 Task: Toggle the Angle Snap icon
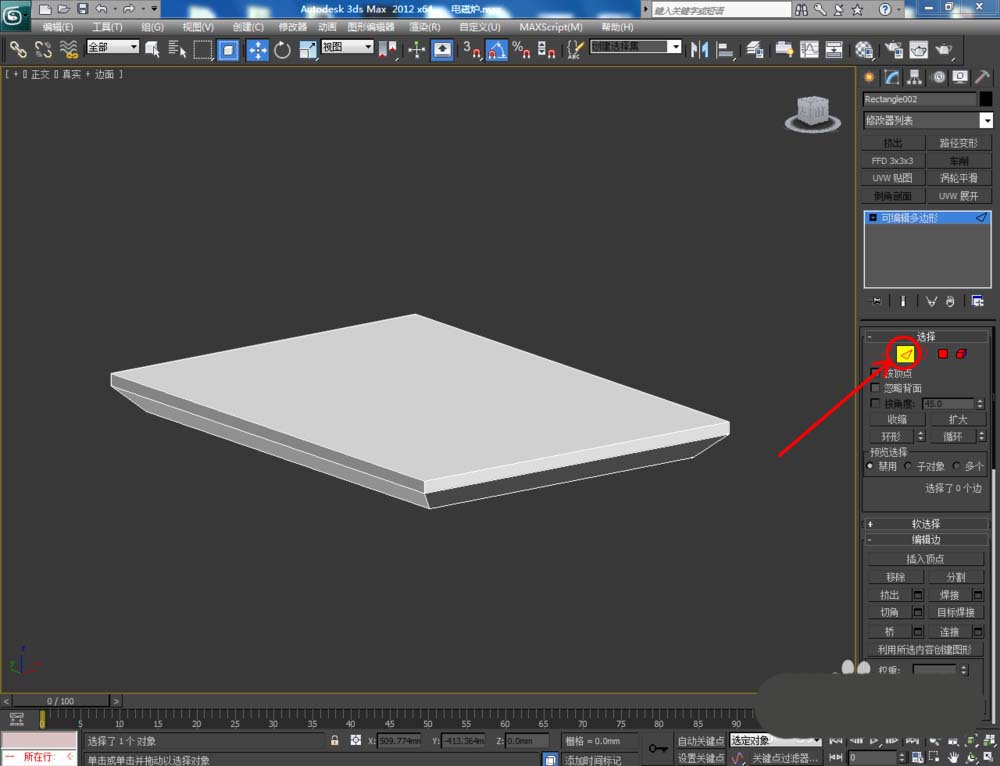coord(496,50)
